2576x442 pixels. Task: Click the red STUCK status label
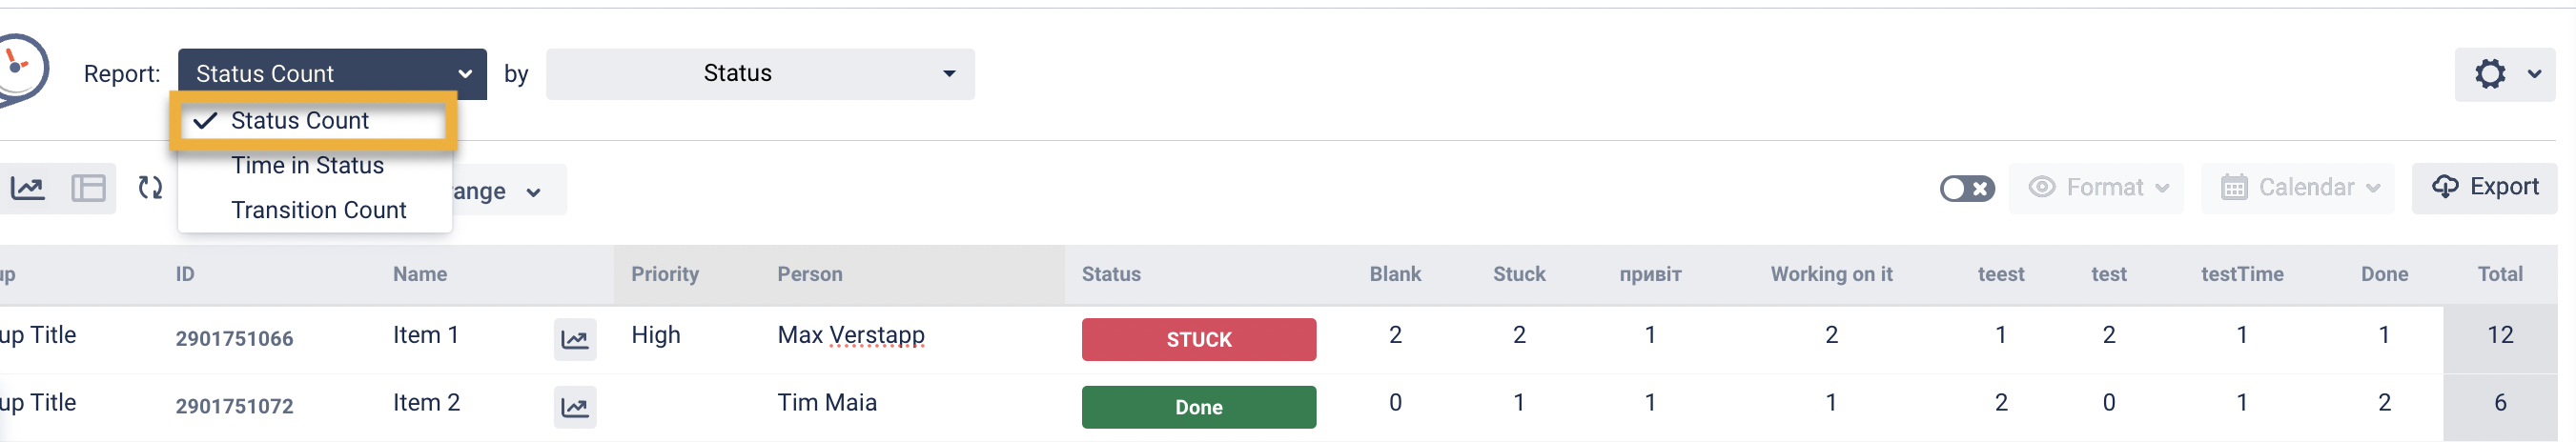1198,339
